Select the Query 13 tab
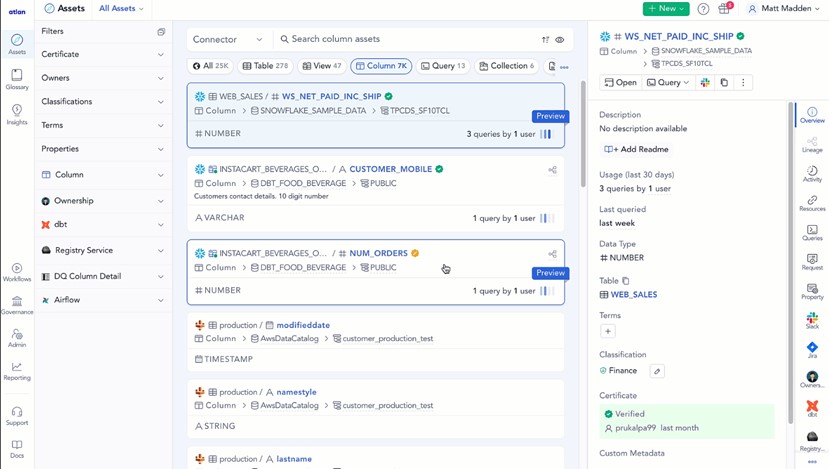 443,66
